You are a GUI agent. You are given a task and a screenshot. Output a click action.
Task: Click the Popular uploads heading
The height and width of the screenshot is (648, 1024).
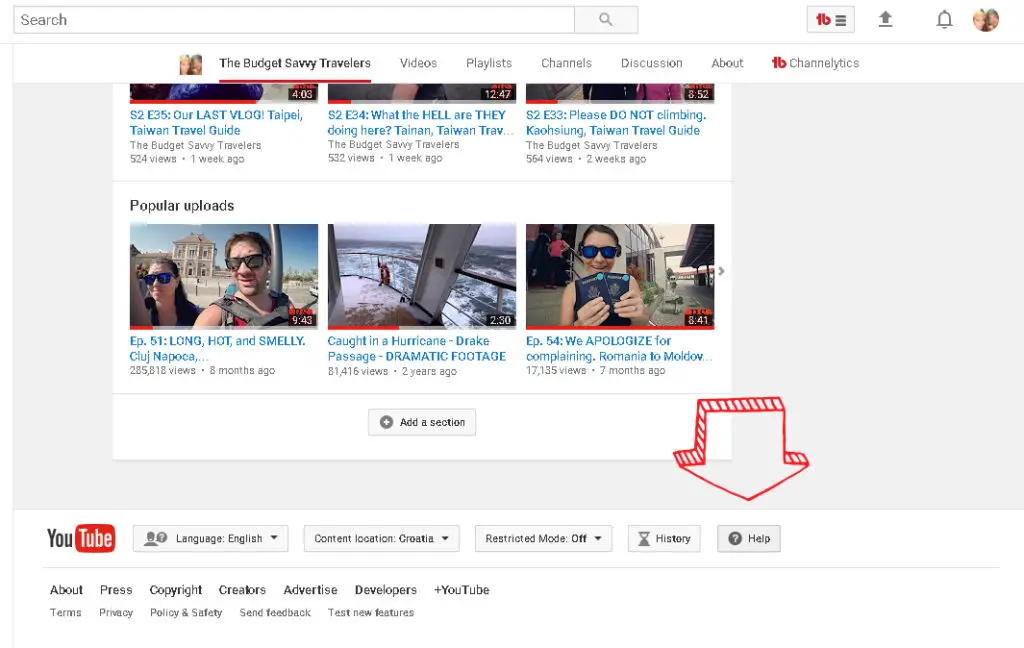[x=182, y=206]
